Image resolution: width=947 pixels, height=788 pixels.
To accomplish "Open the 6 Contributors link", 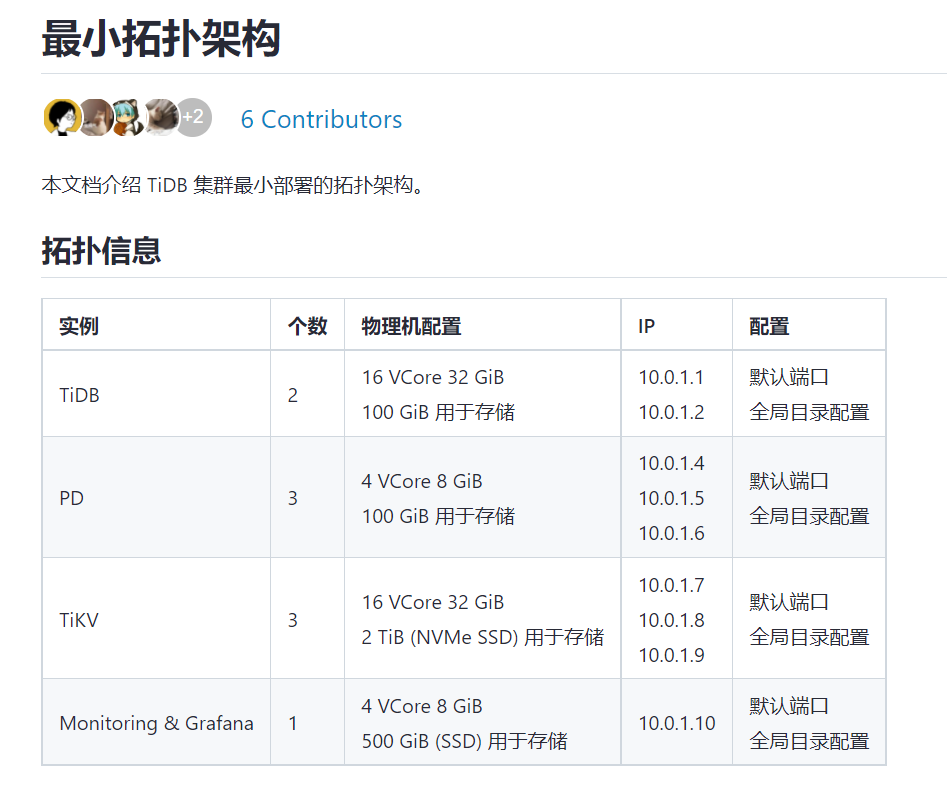I will (321, 120).
